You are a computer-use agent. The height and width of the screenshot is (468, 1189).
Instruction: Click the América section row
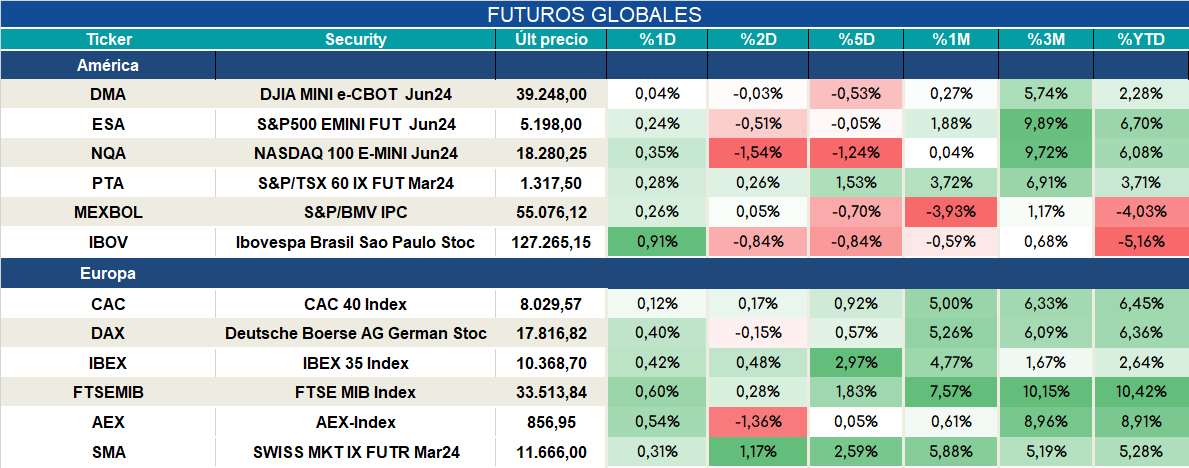tap(594, 65)
